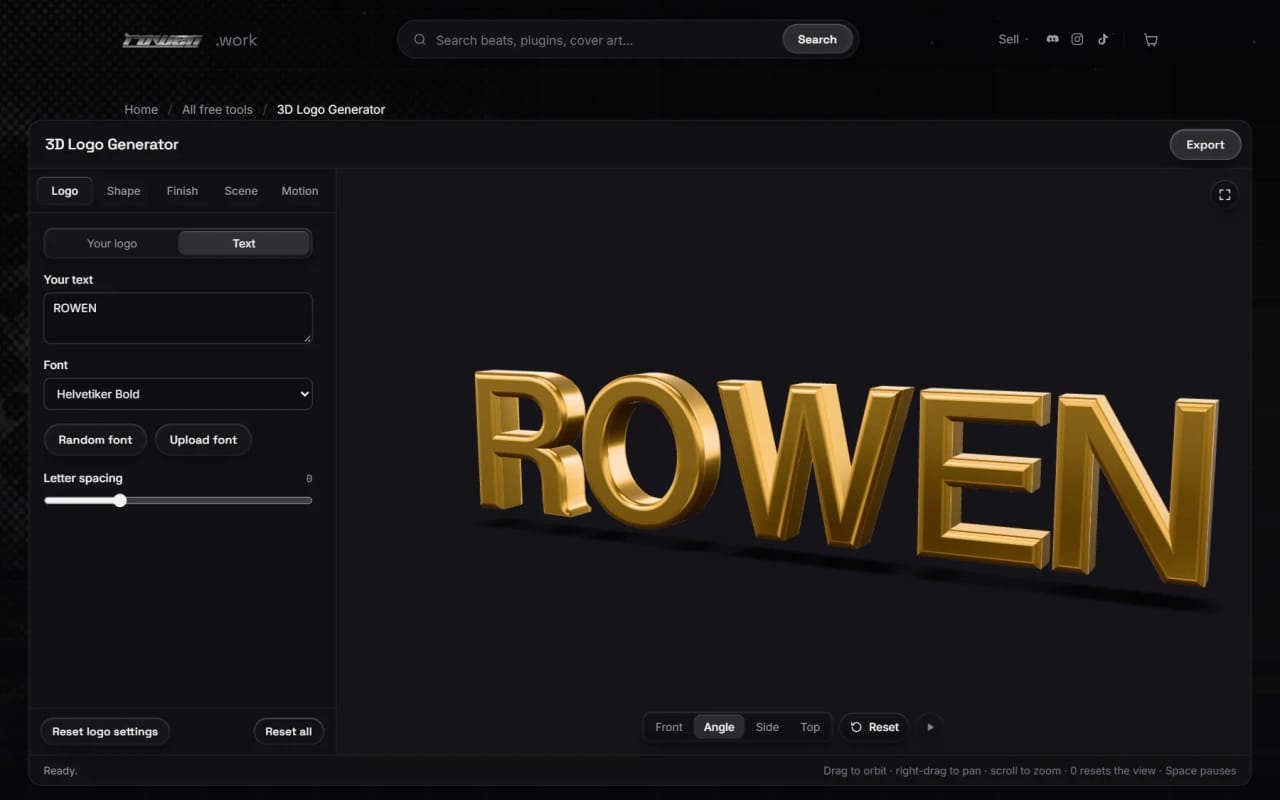Open the Instagram icon link
The width and height of the screenshot is (1280, 800).
pos(1077,39)
